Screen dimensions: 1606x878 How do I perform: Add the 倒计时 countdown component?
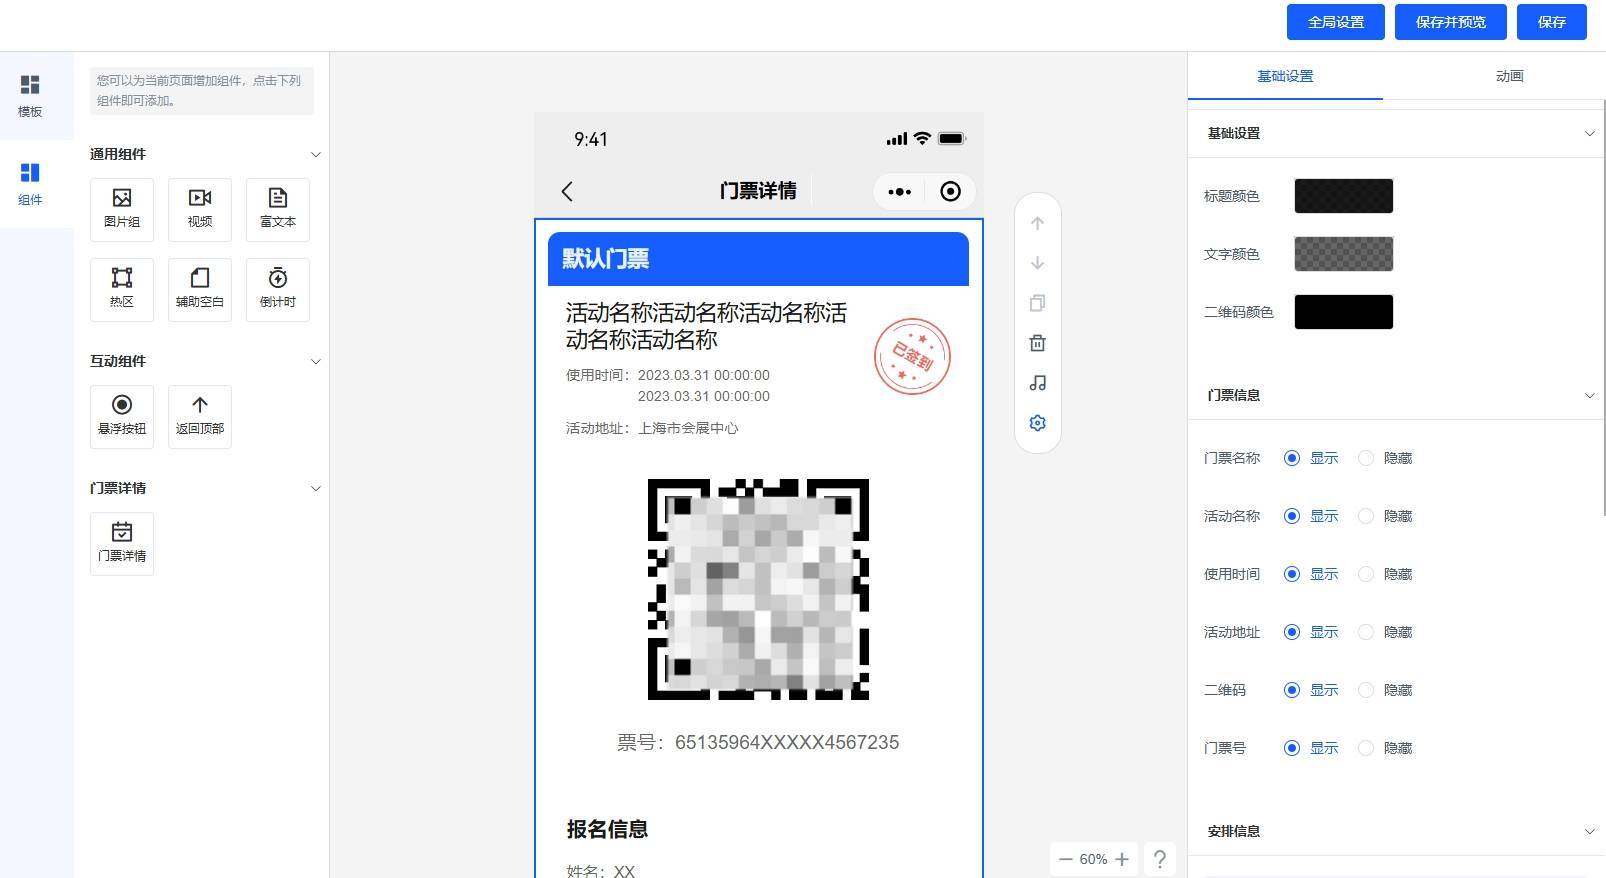point(278,289)
